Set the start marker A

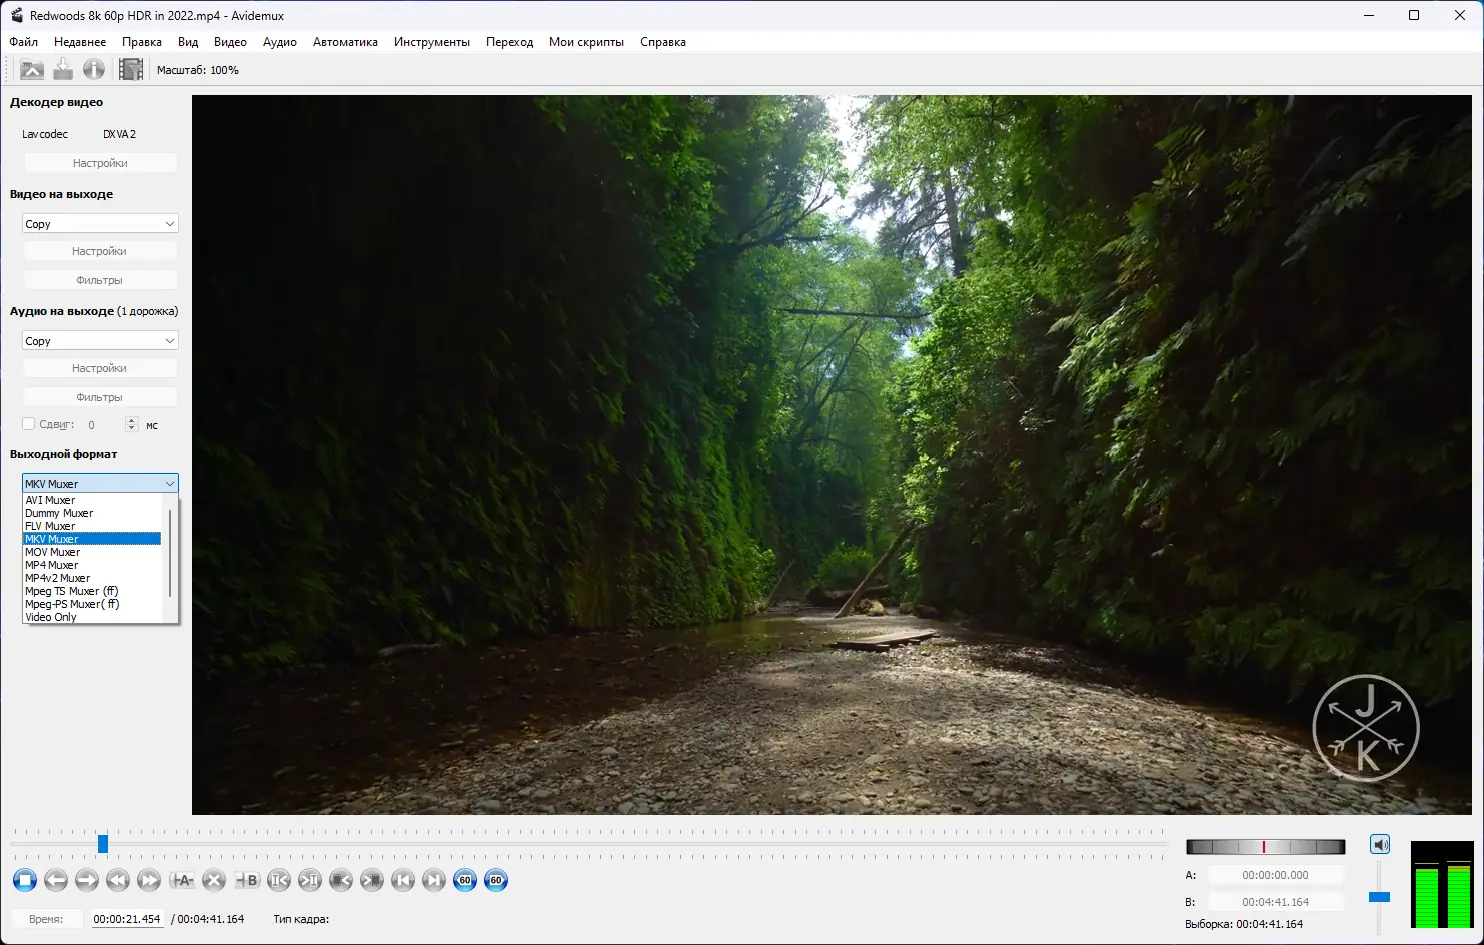coord(182,880)
